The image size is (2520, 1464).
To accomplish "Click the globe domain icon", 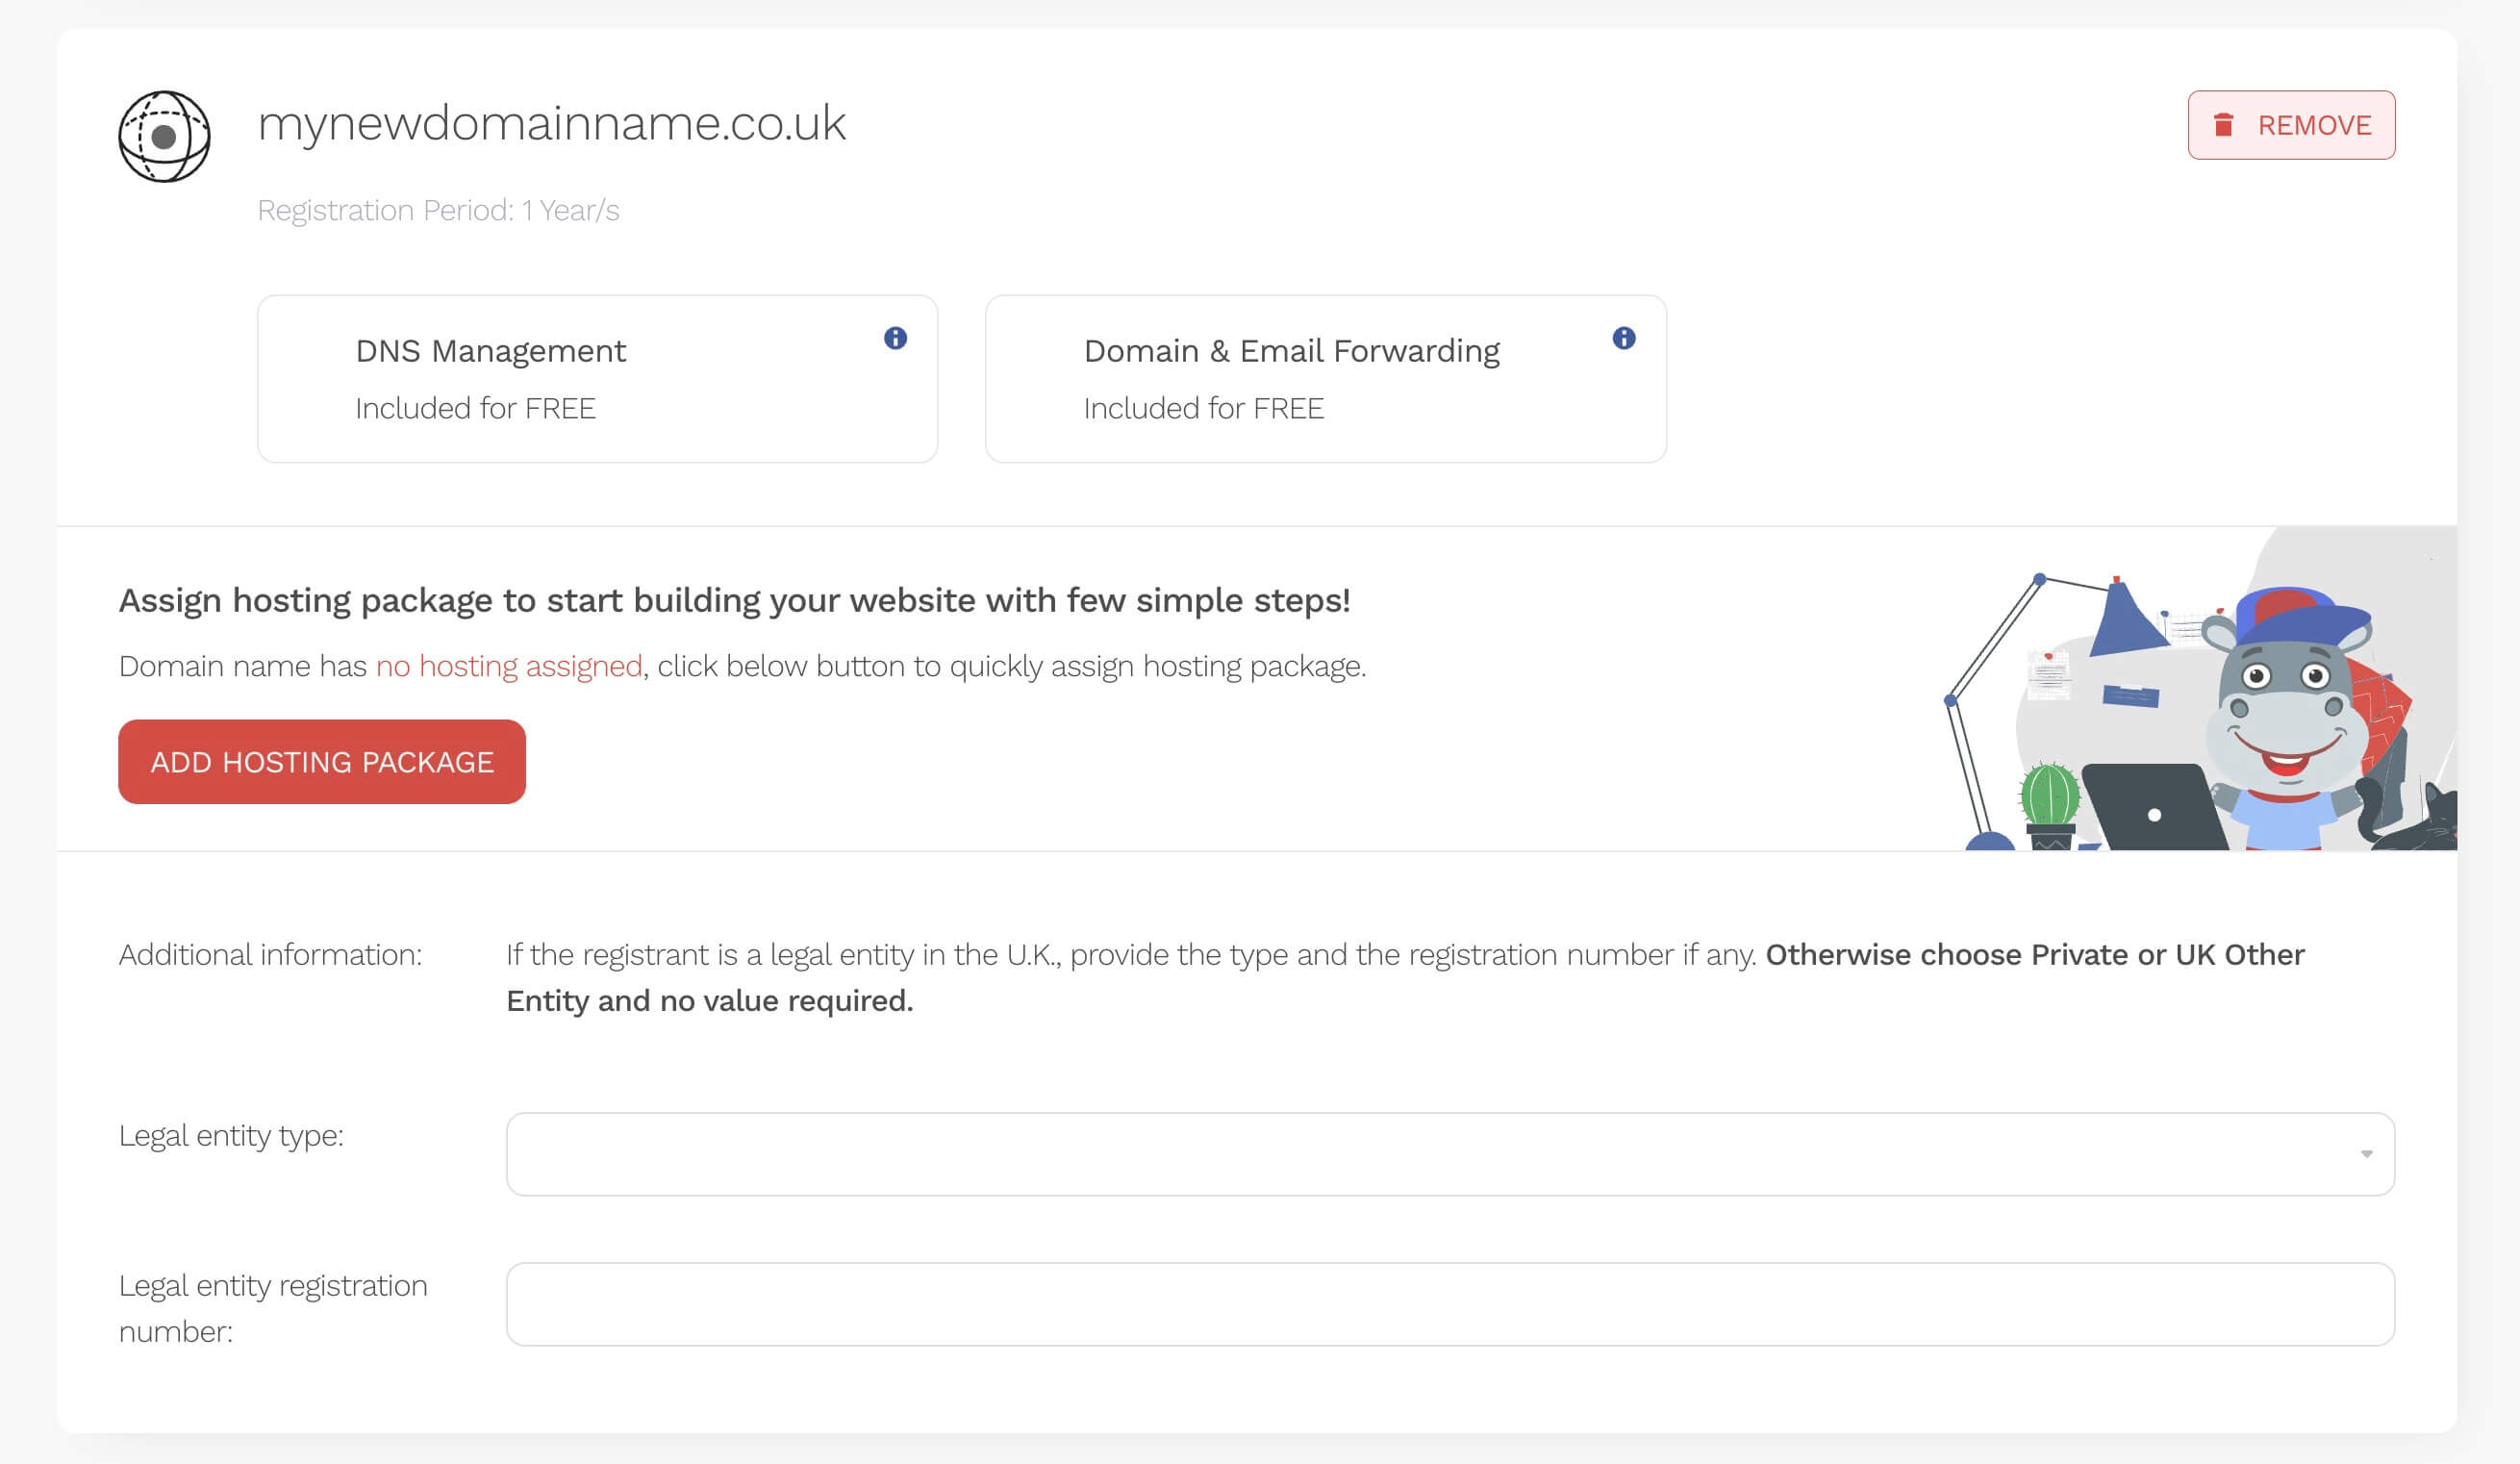I will tap(164, 136).
